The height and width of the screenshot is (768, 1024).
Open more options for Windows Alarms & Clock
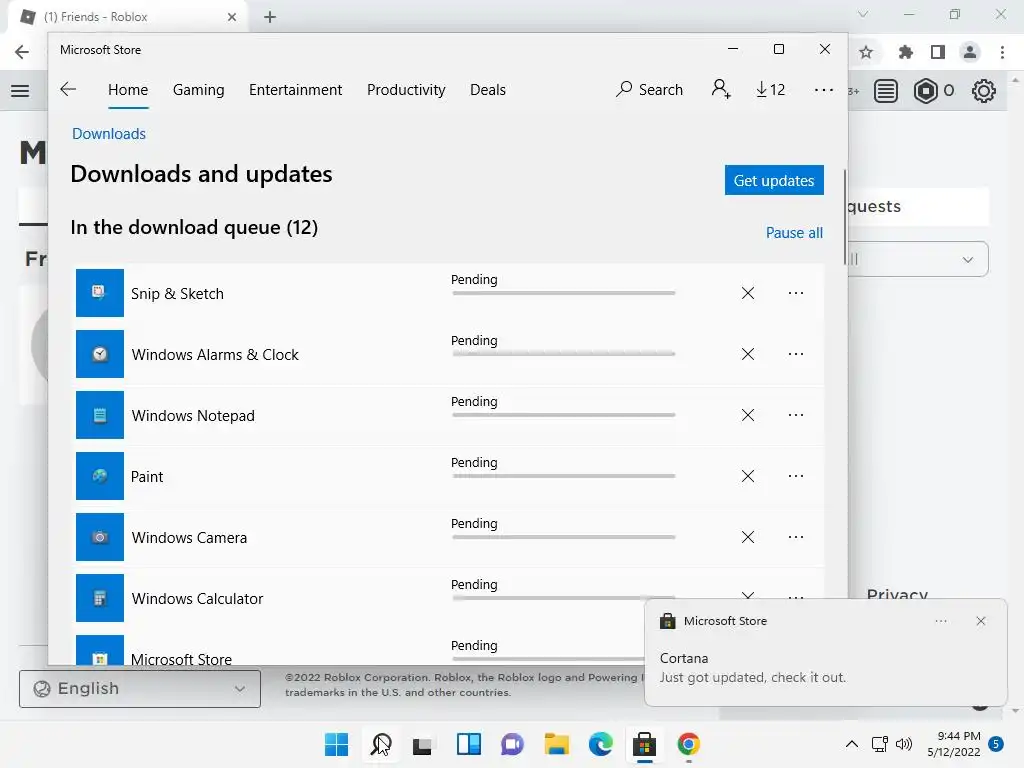[x=795, y=354]
